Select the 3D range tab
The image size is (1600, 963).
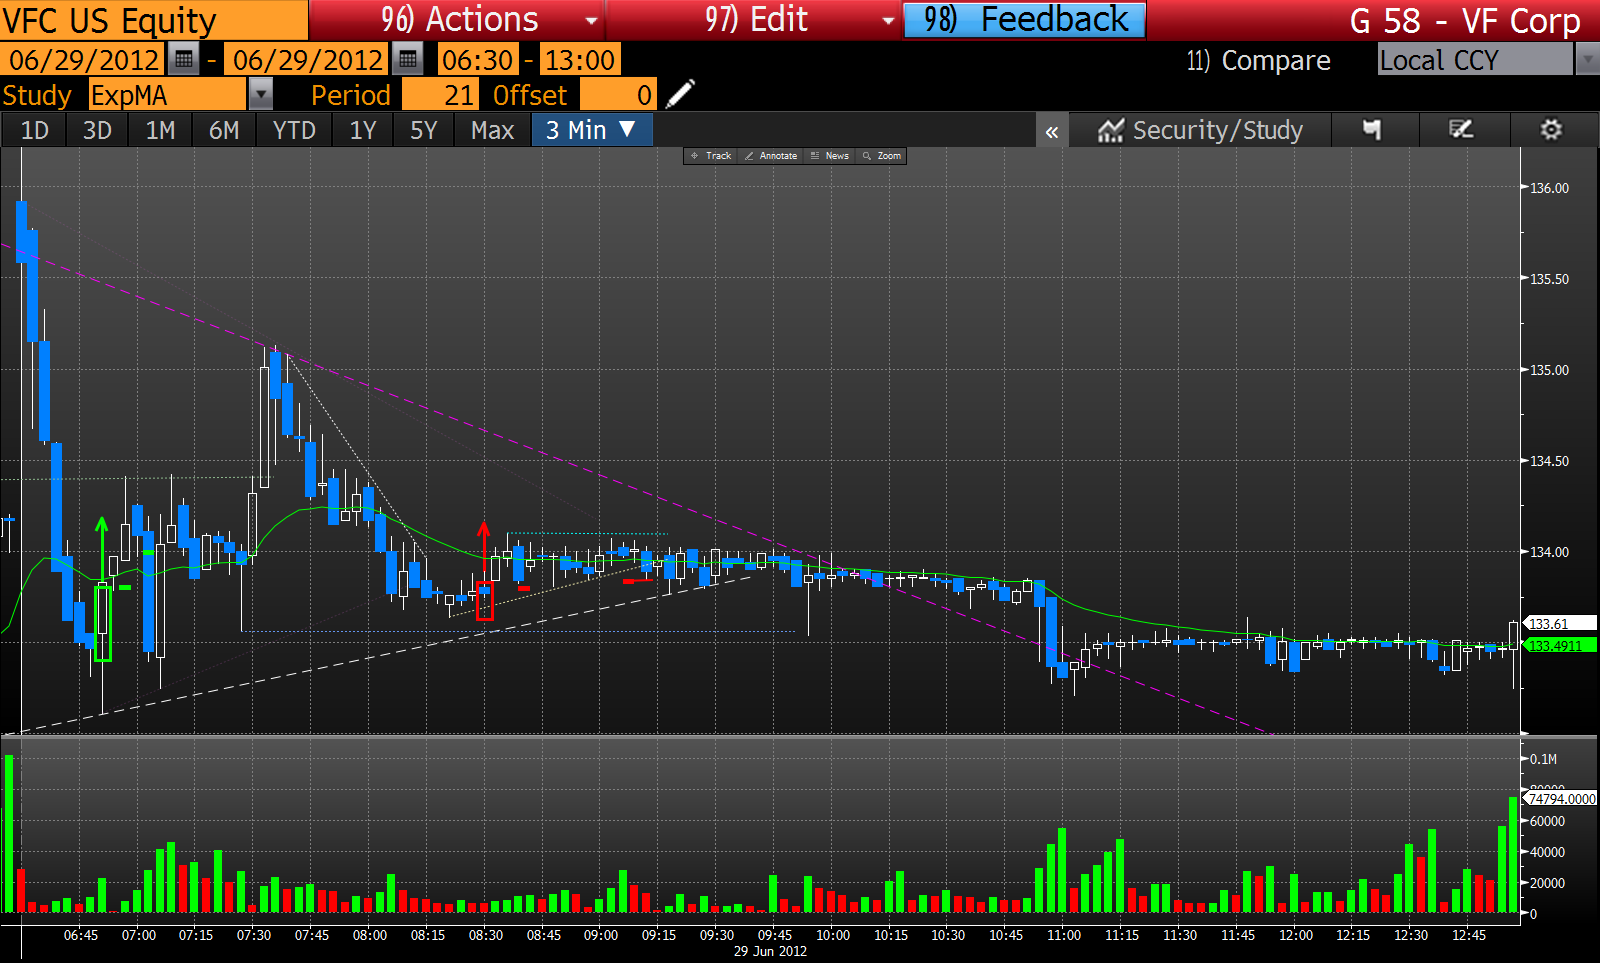[x=97, y=130]
